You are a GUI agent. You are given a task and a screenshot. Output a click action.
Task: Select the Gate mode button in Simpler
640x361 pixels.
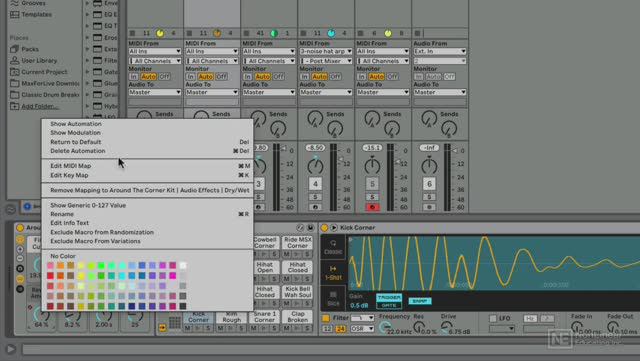tap(389, 305)
